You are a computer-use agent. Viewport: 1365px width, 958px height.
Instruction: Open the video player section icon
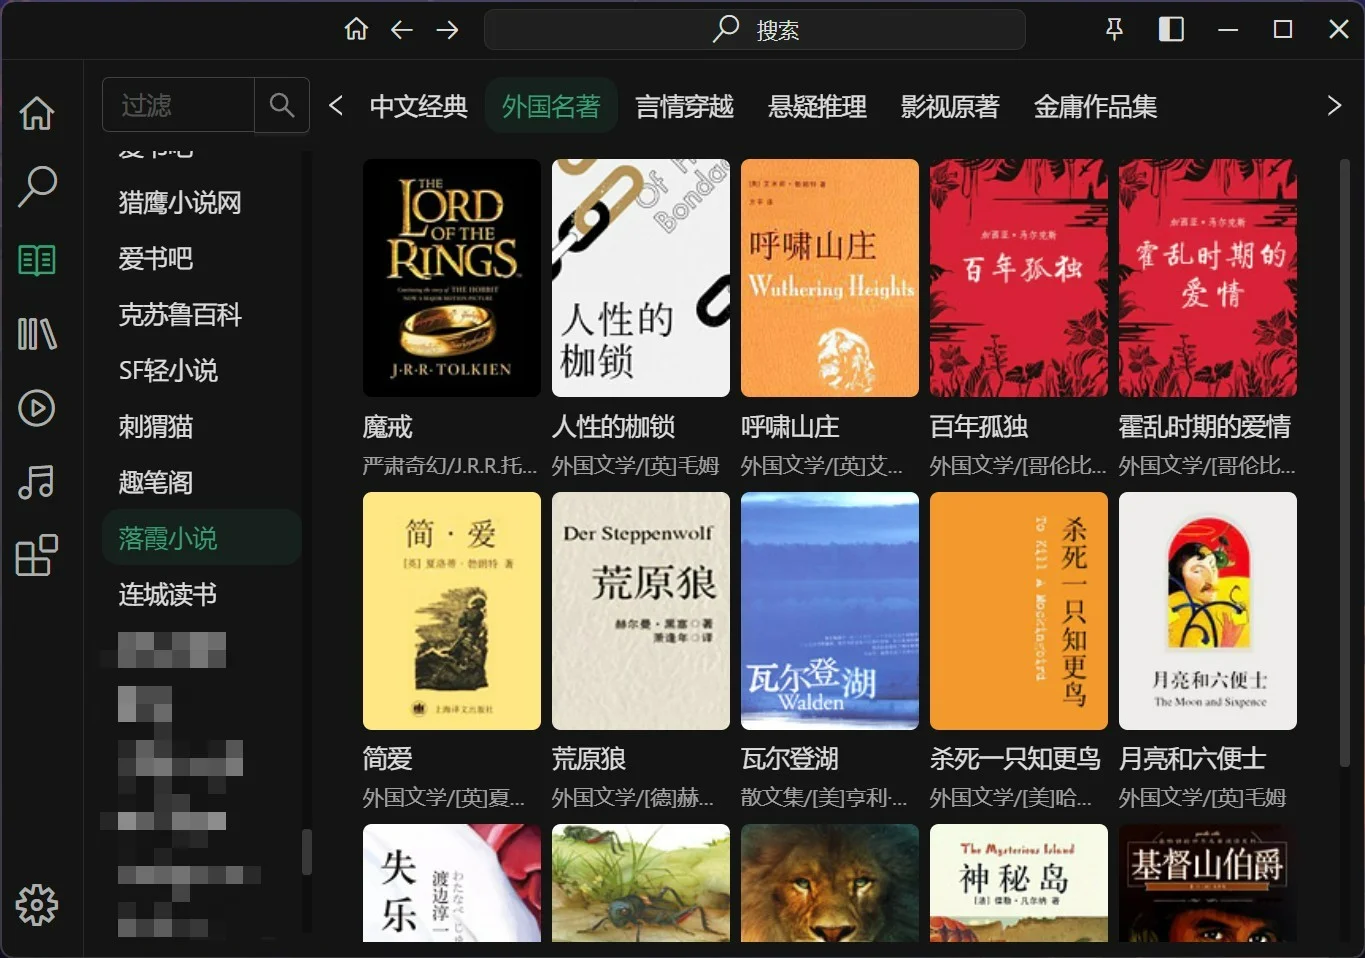[x=37, y=408]
